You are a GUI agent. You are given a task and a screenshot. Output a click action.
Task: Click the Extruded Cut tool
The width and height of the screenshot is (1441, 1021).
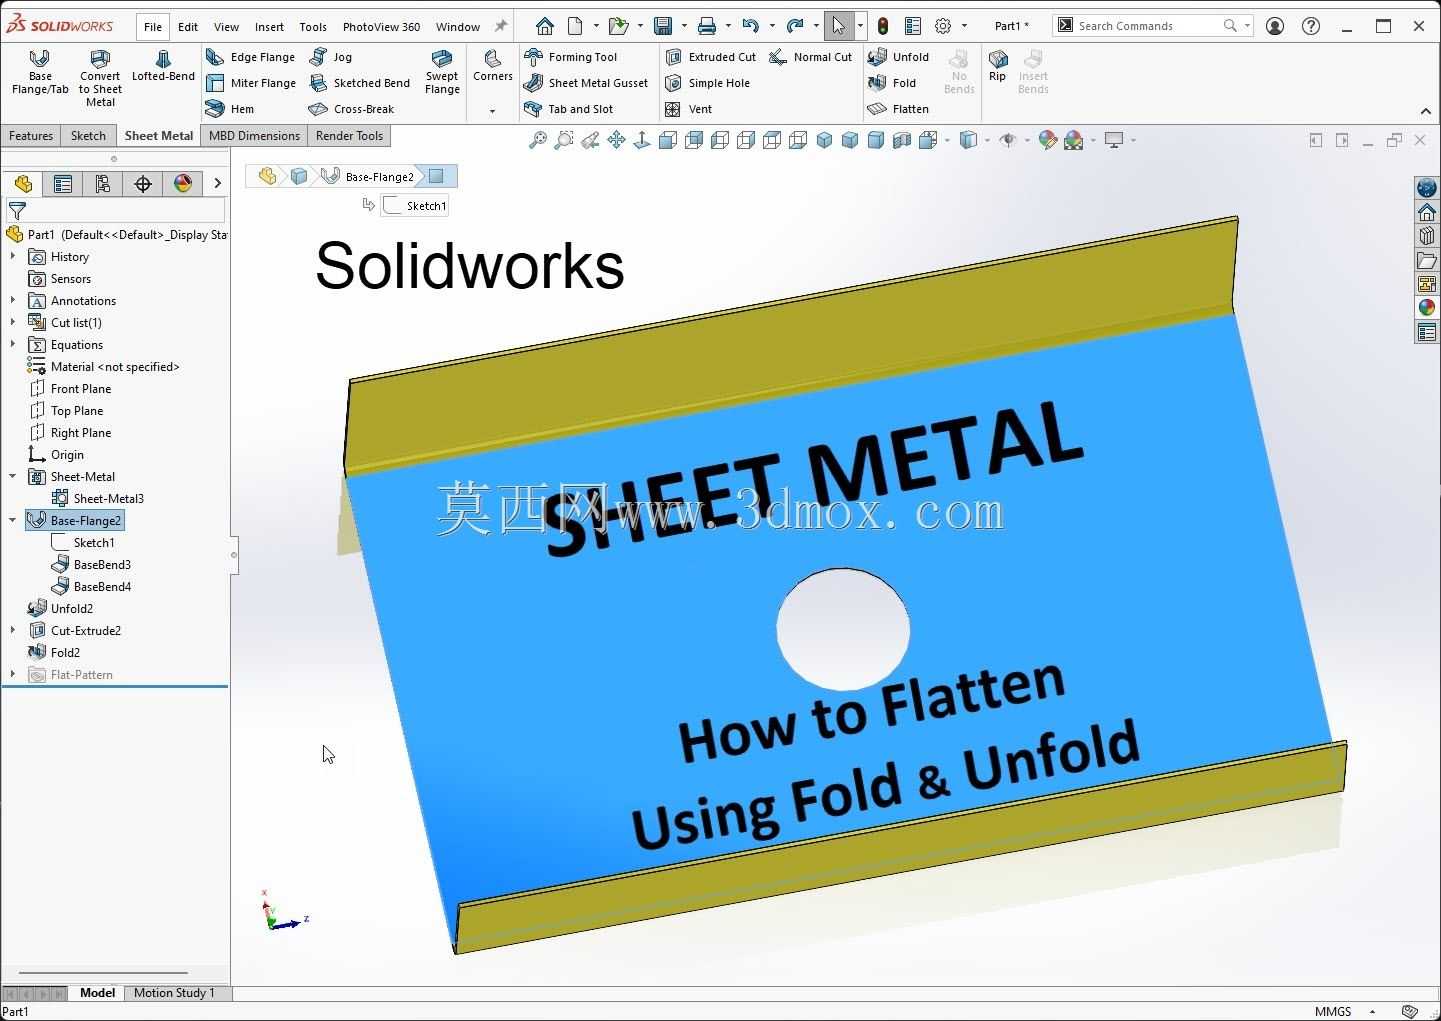[711, 57]
